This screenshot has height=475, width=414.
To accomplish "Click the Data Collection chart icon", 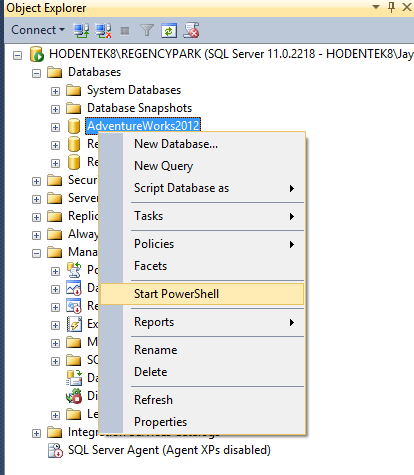I will pos(74,288).
